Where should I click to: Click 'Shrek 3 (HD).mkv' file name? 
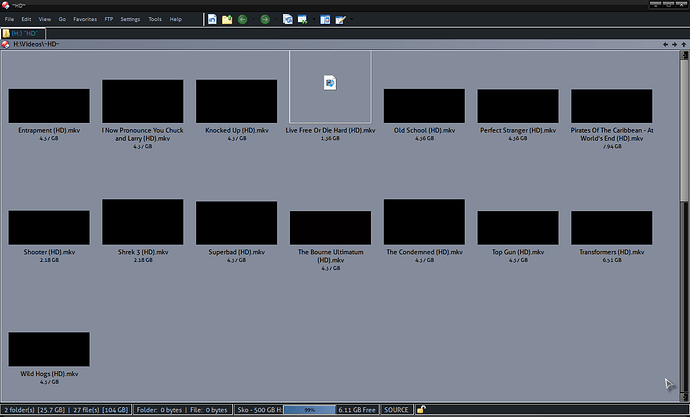tap(143, 252)
